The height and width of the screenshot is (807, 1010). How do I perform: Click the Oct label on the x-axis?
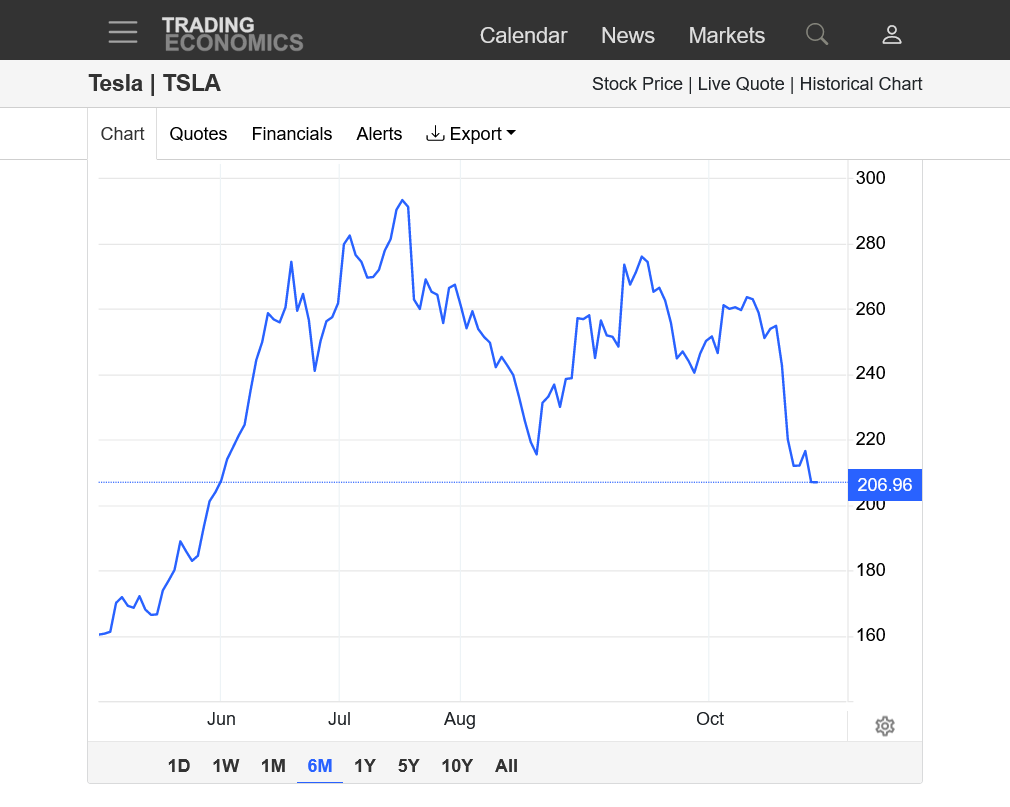coord(710,719)
